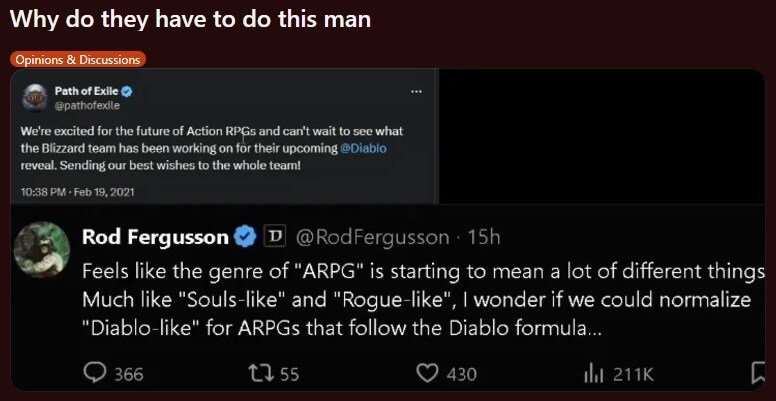Select the Opinions & Discussions flair
Screen dimensions: 776x401
78,59
